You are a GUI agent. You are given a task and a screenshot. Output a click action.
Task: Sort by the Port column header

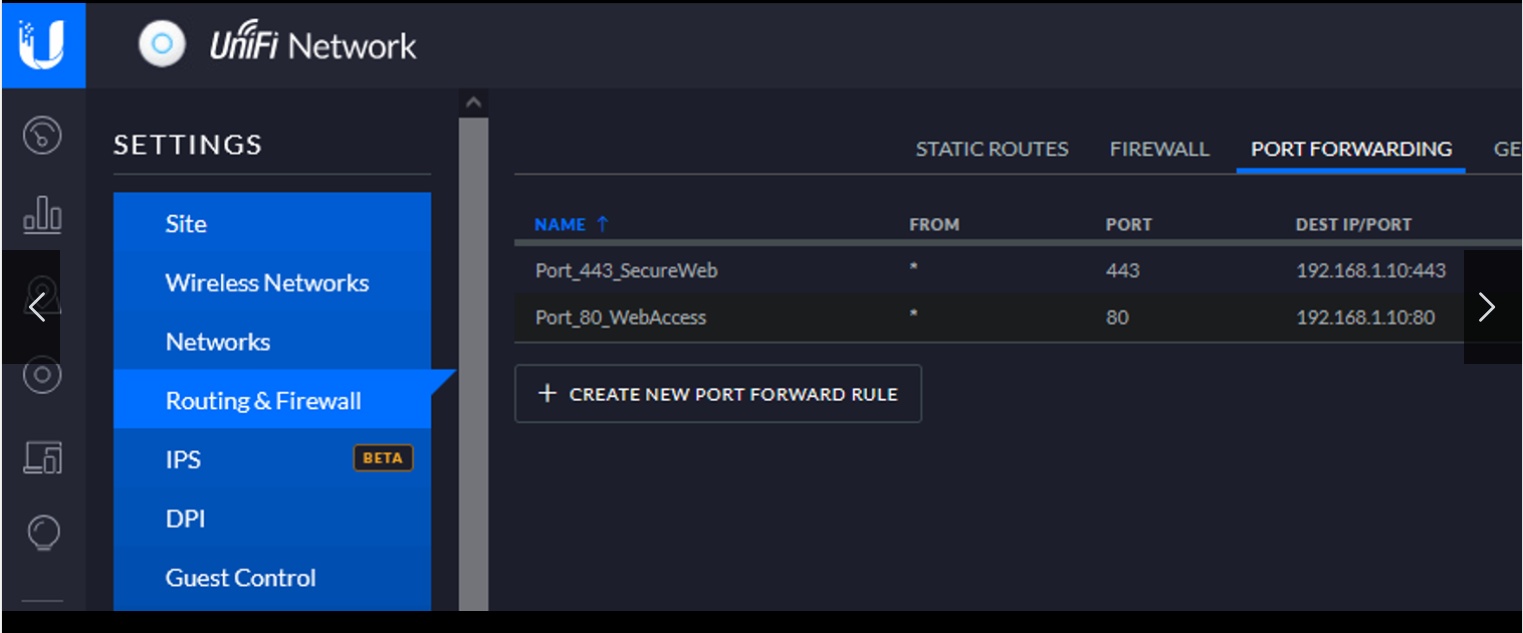pos(1129,225)
